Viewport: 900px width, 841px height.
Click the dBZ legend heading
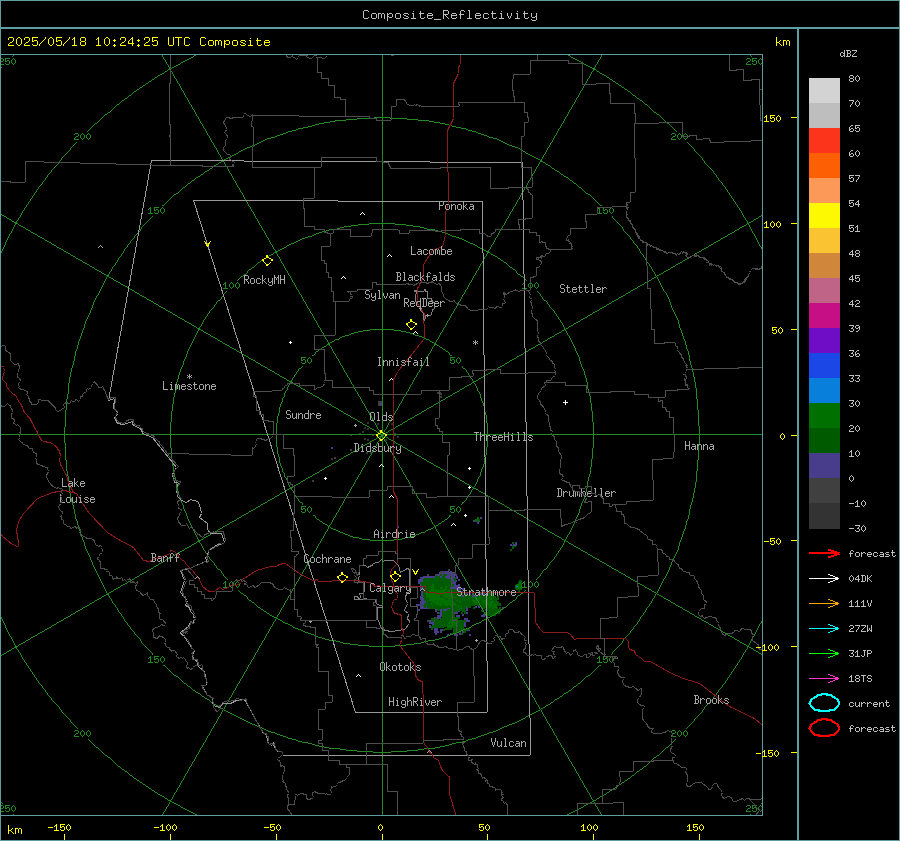(x=848, y=53)
